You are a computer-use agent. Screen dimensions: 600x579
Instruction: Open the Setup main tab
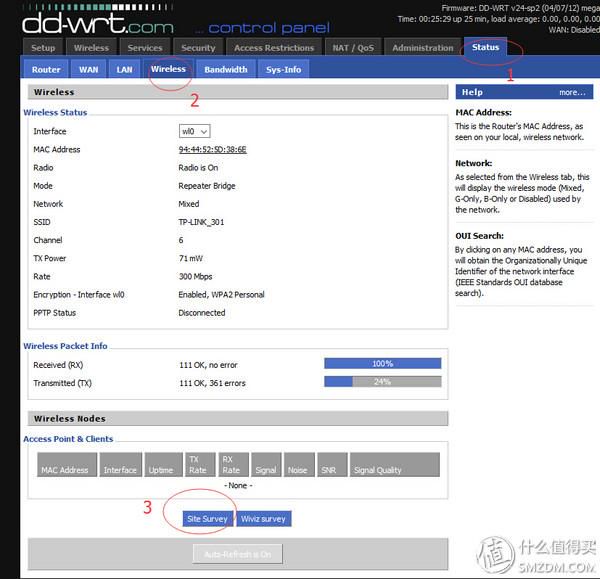[x=43, y=47]
